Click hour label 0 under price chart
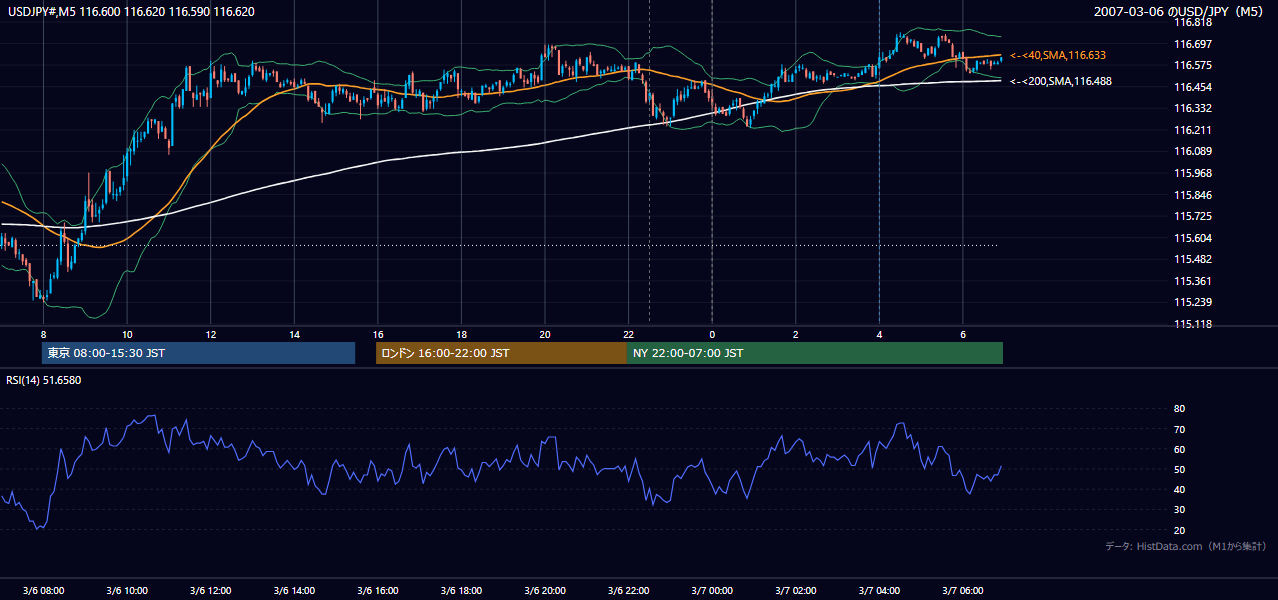The image size is (1278, 600). click(x=712, y=334)
